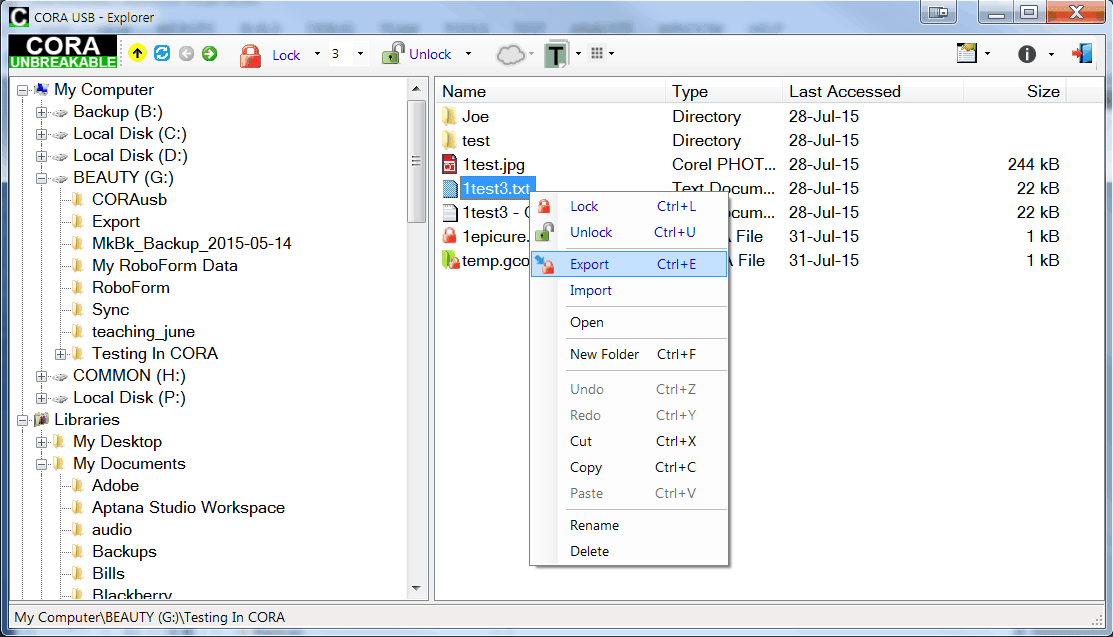Click the Joe folder icon
Image resolution: width=1113 pixels, height=637 pixels.
click(x=449, y=116)
